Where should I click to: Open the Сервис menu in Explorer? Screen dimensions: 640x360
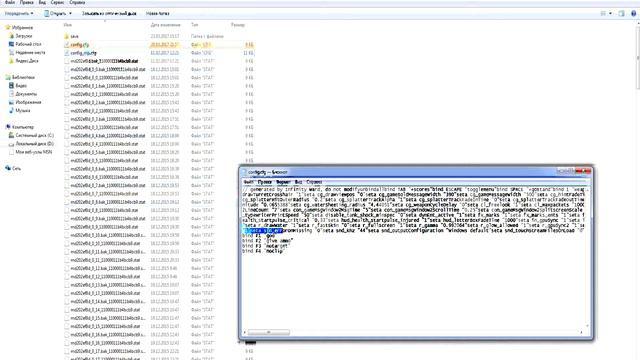coord(57,2)
